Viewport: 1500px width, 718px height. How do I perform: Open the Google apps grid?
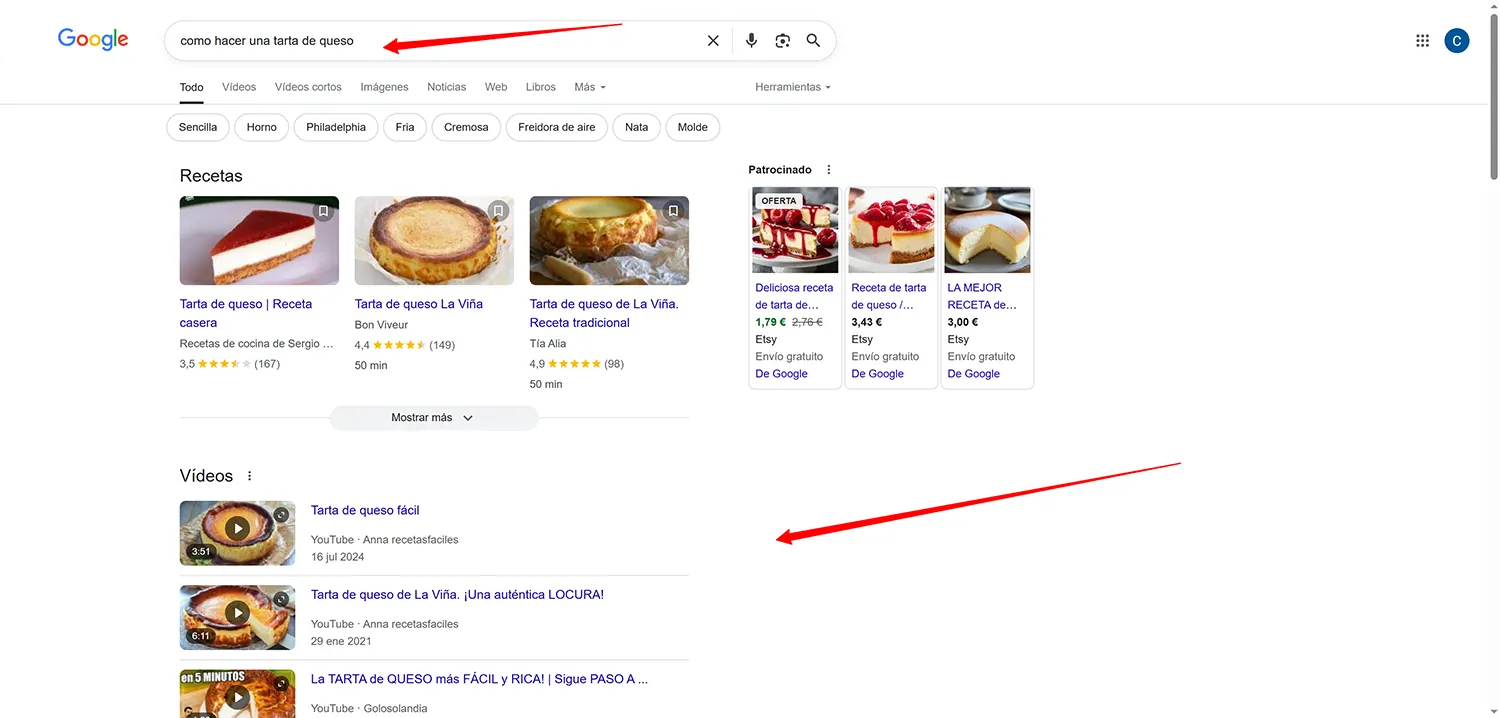1422,41
